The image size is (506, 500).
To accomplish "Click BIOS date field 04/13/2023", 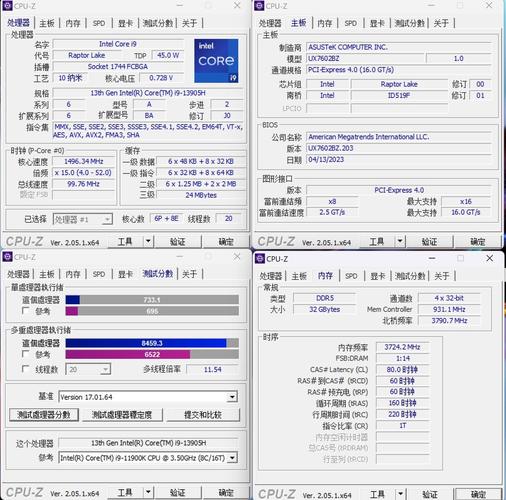I will (x=399, y=160).
